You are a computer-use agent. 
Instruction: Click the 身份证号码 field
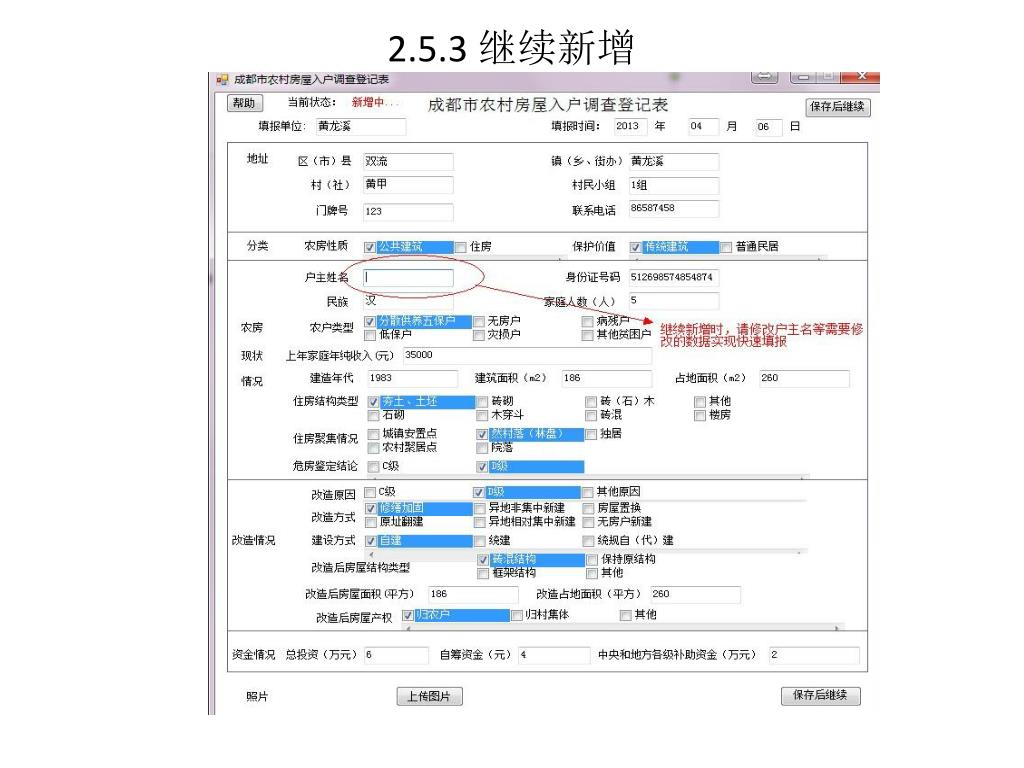674,278
